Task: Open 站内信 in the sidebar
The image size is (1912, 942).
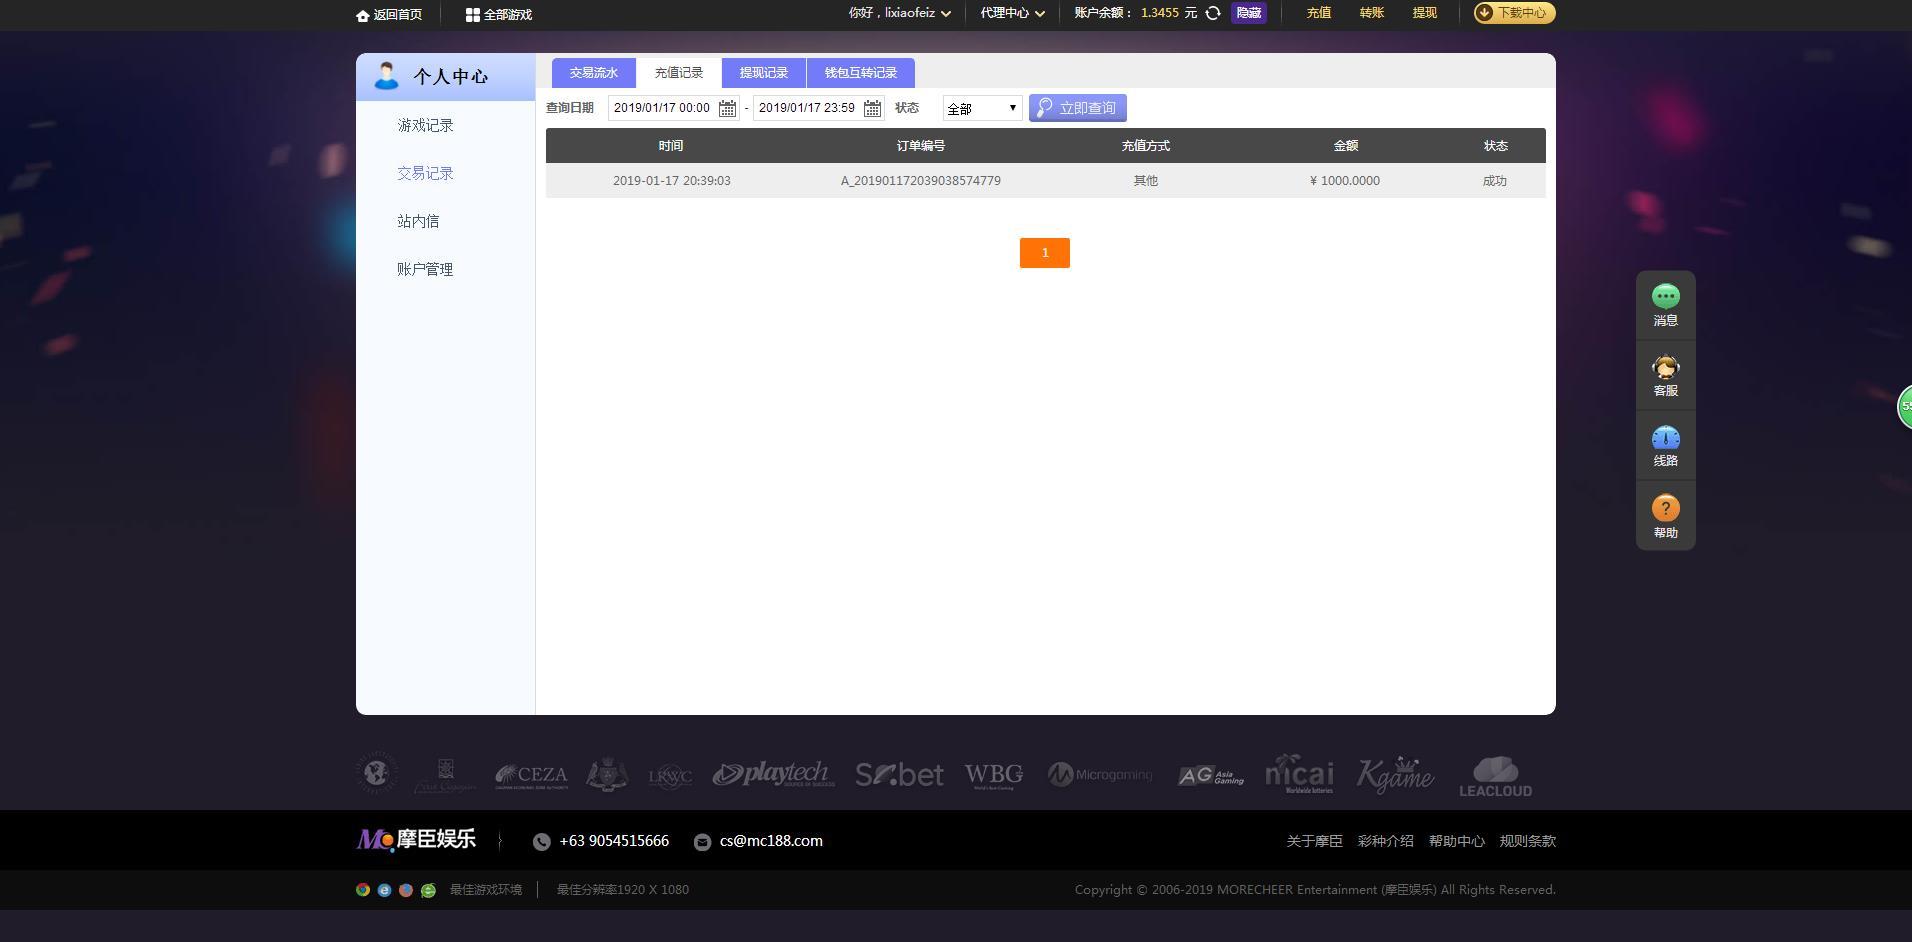Action: coord(418,221)
